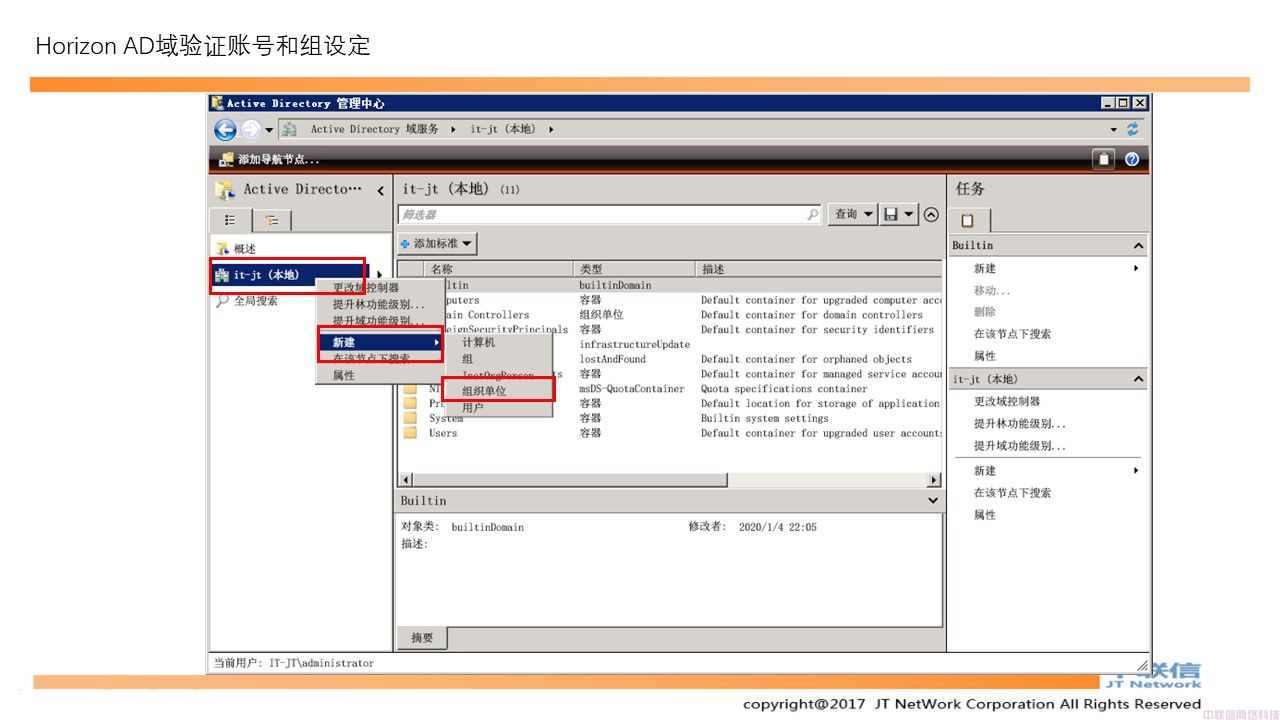This screenshot has height=720, width=1280.
Task: Click 添加导航节点... link
Action: 279,159
